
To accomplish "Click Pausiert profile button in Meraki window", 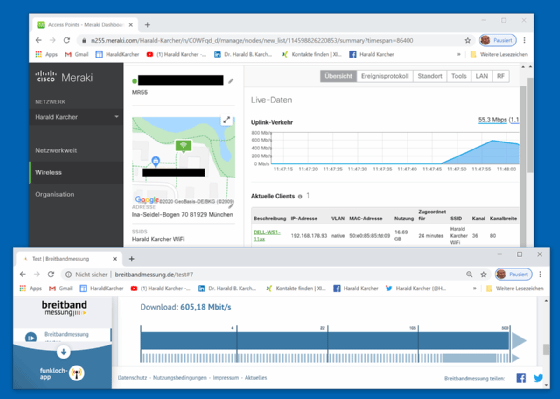I will pos(498,40).
